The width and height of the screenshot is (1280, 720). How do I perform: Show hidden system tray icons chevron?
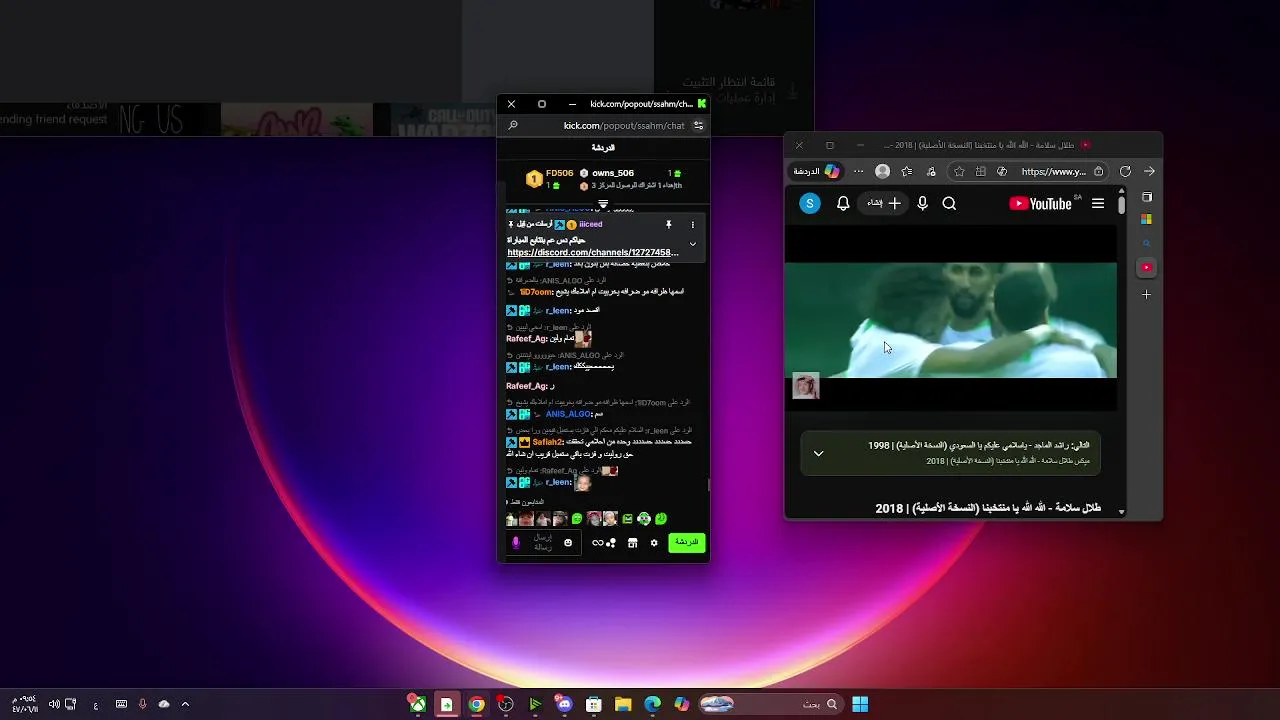pyautogui.click(x=185, y=704)
